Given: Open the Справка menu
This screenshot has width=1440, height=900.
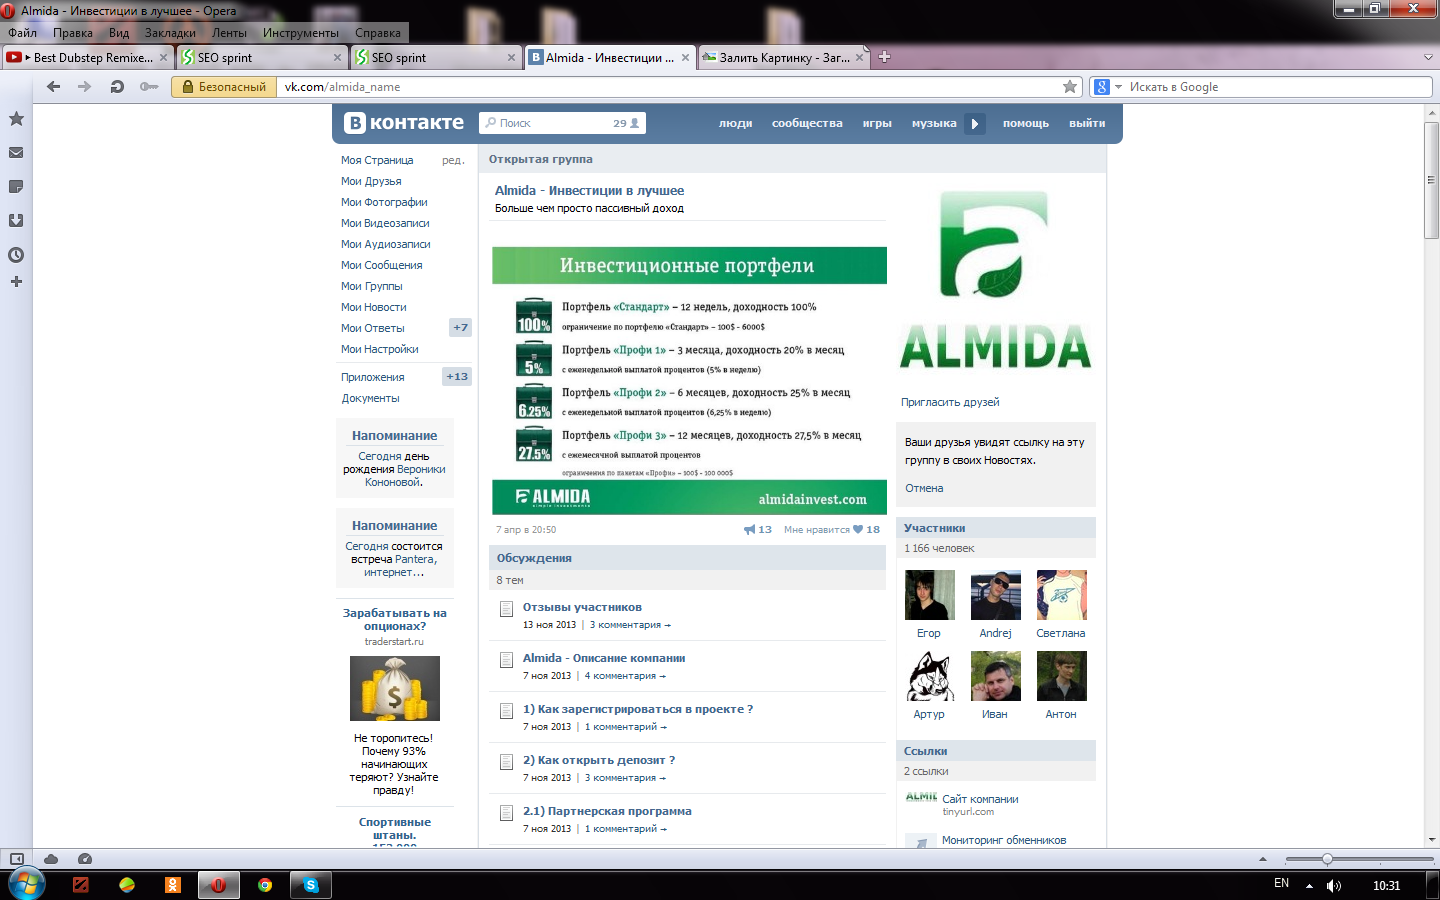Looking at the screenshot, I should [x=378, y=33].
